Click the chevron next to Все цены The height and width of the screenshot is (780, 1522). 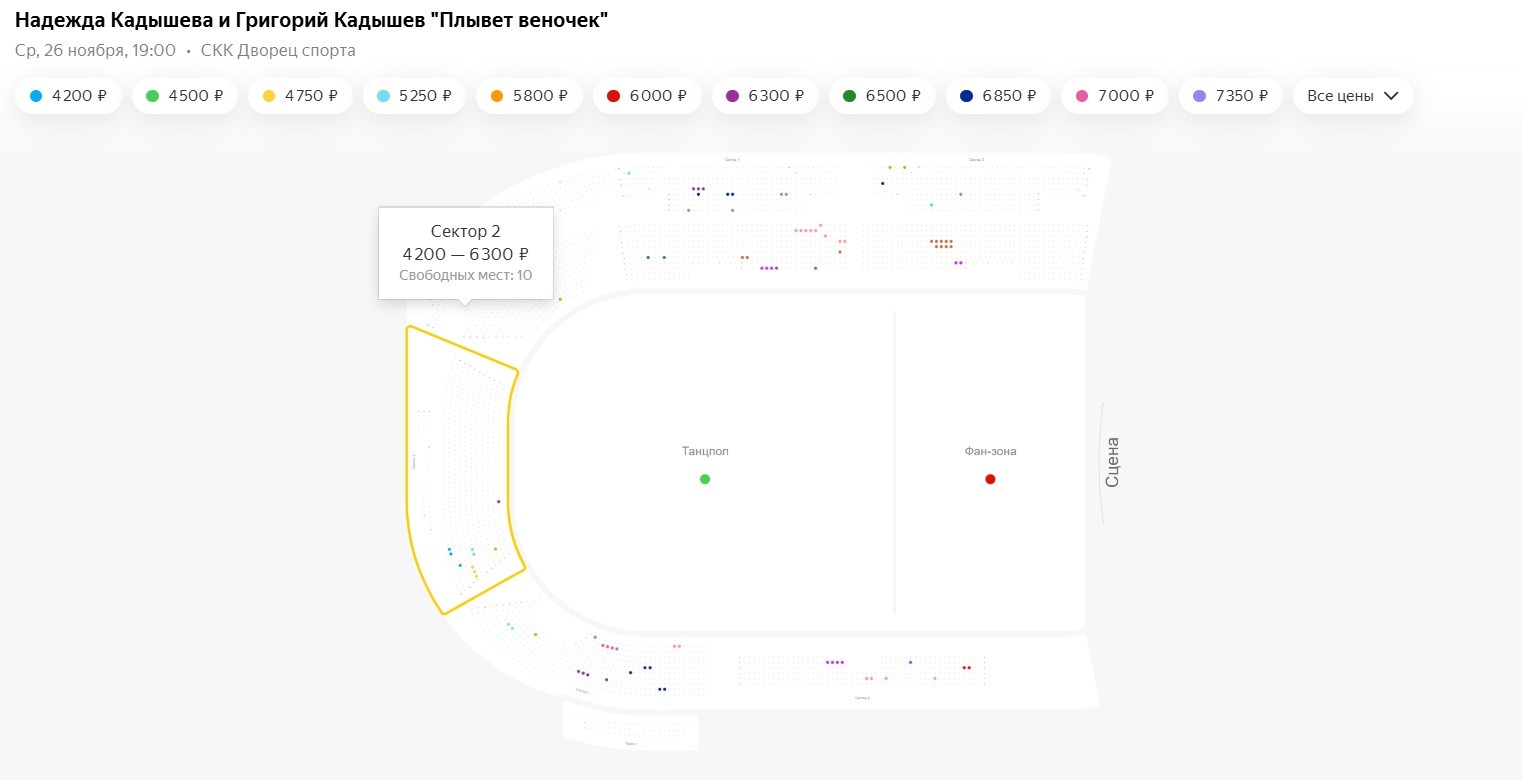1390,96
